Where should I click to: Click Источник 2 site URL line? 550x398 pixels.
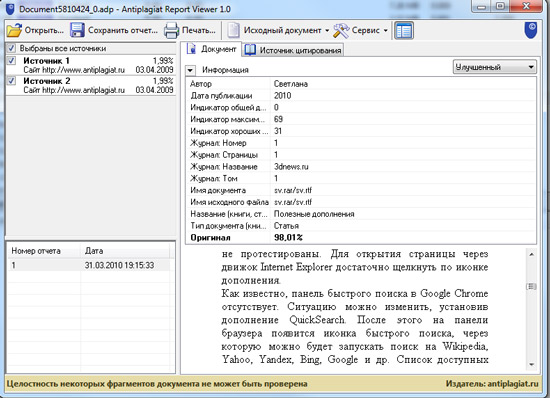(74, 90)
